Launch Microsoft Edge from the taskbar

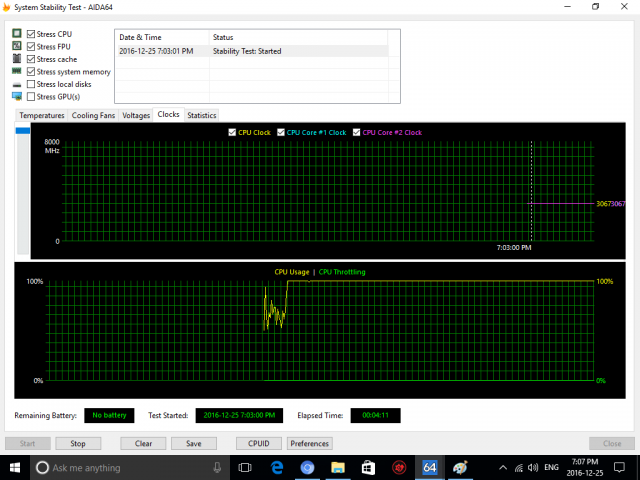click(276, 467)
